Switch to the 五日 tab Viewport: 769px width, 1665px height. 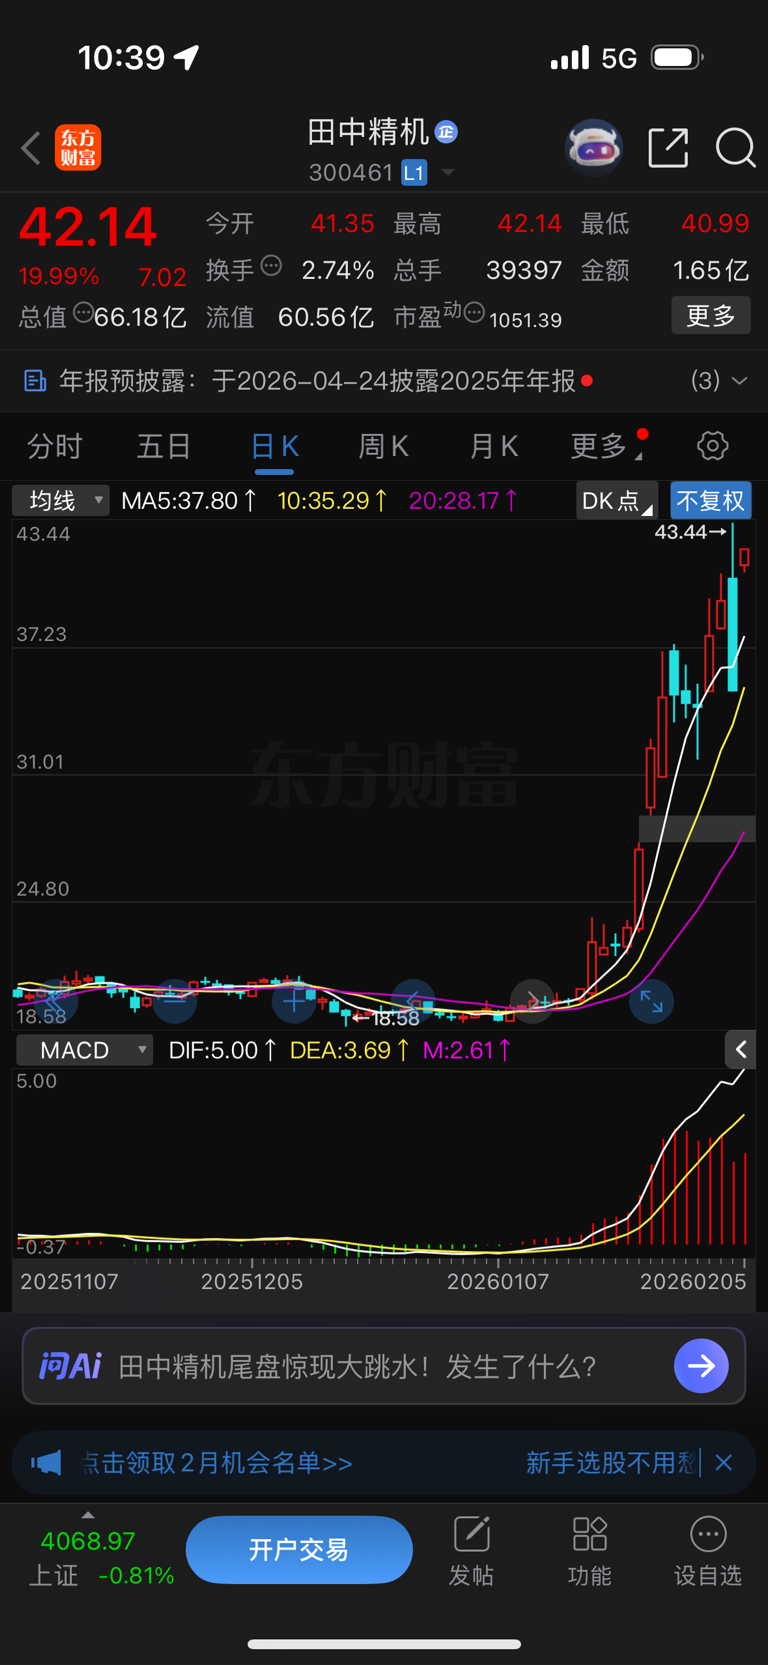coord(164,446)
